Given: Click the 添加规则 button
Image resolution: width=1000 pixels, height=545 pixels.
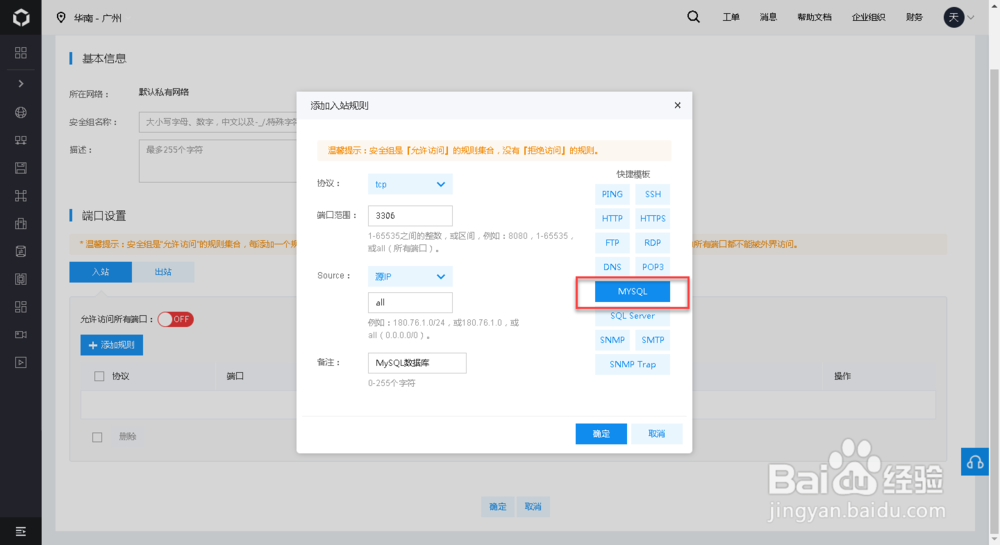Looking at the screenshot, I should 112,345.
